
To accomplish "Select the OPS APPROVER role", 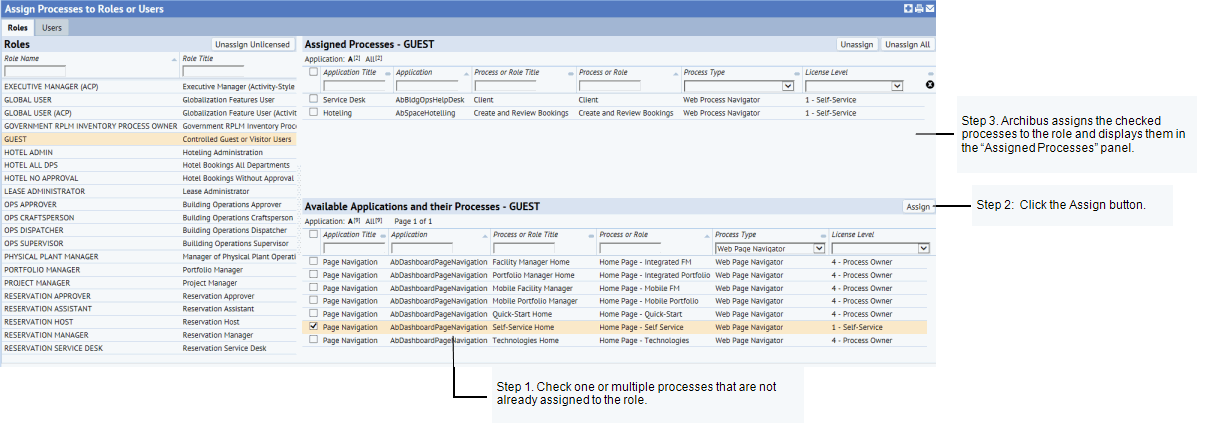I will coord(150,204).
